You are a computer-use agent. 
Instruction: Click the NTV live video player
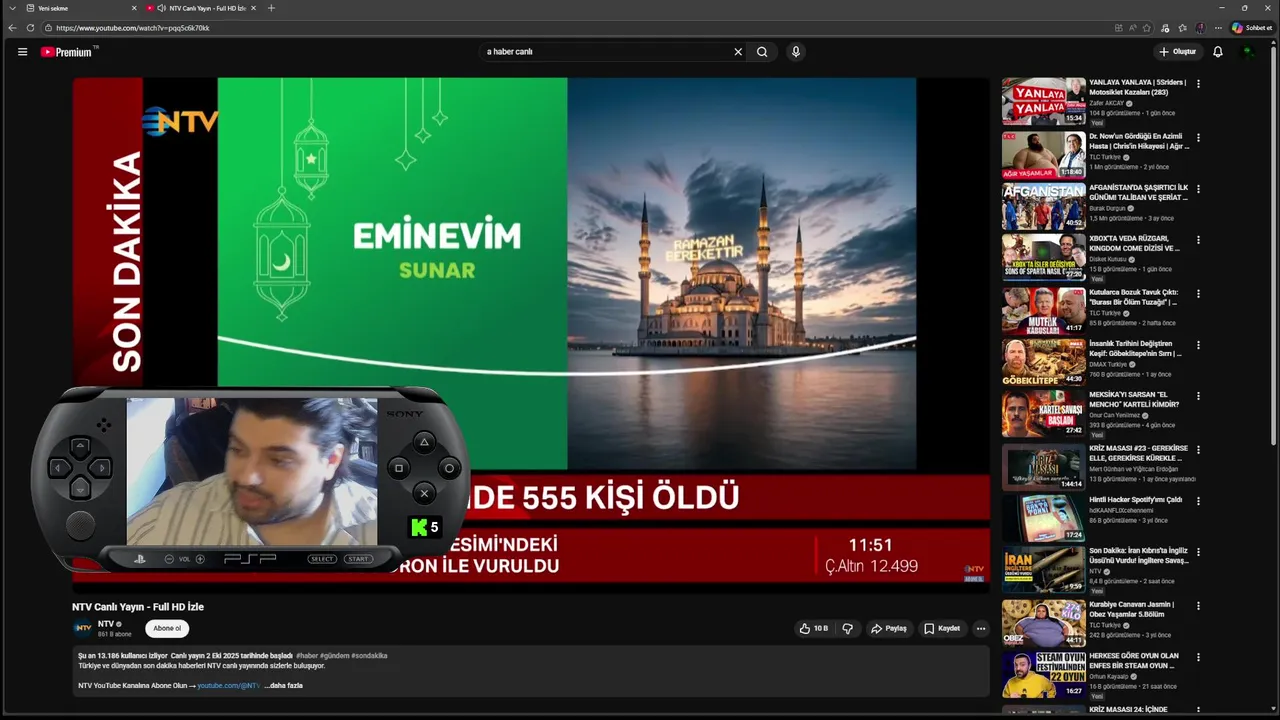point(531,335)
